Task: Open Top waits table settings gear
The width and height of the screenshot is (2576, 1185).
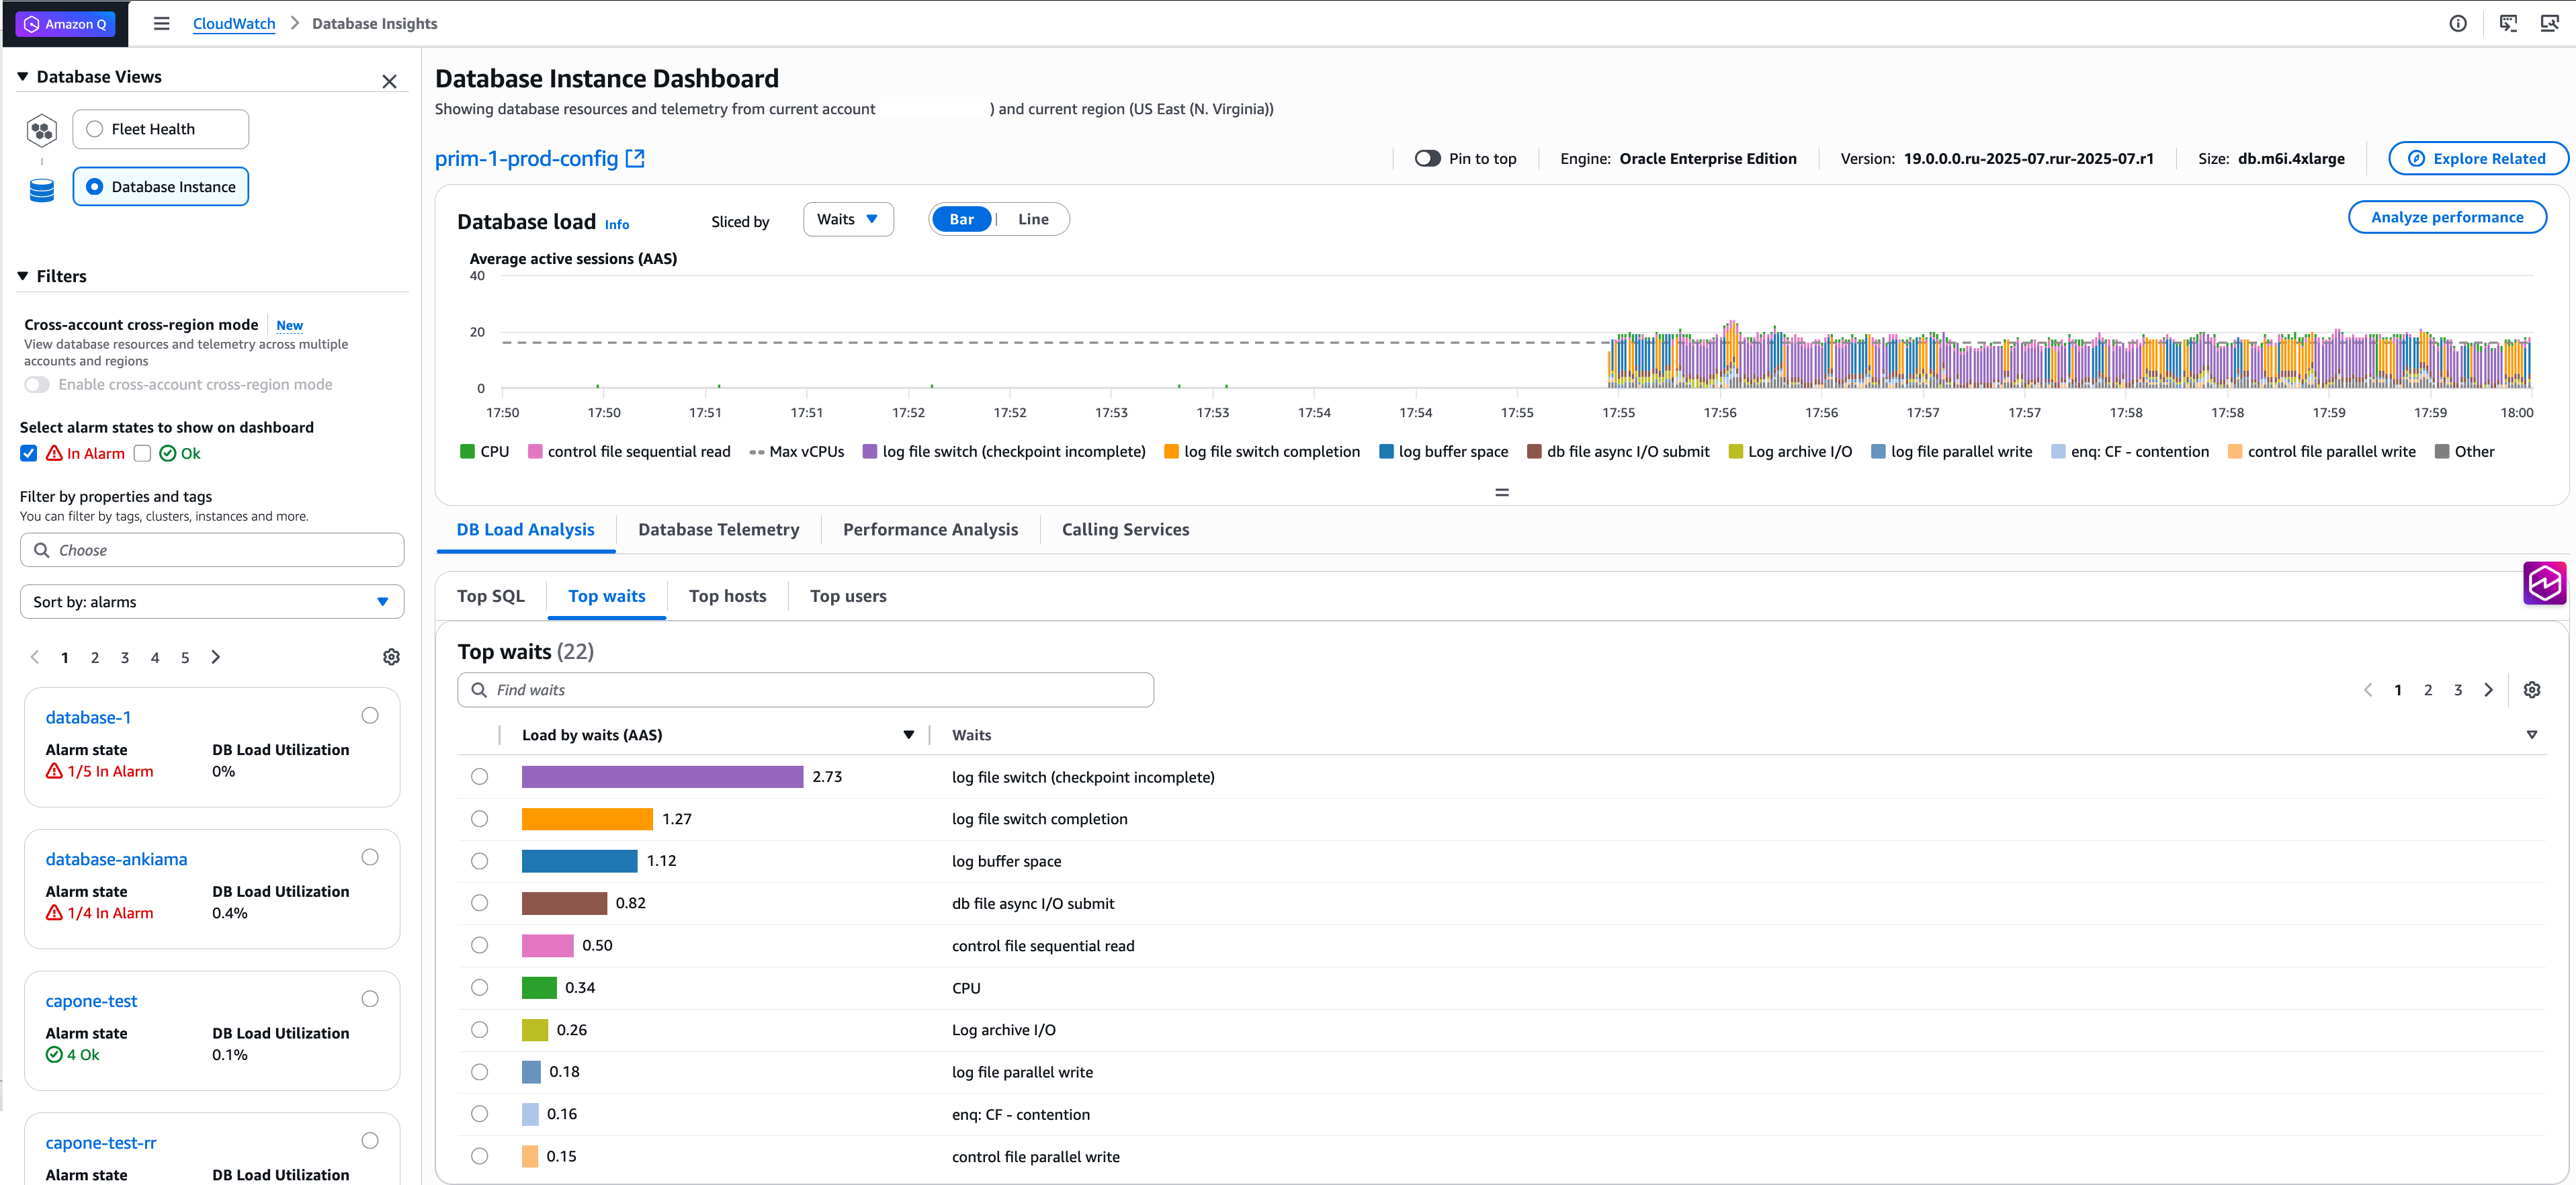Action: click(x=2531, y=690)
